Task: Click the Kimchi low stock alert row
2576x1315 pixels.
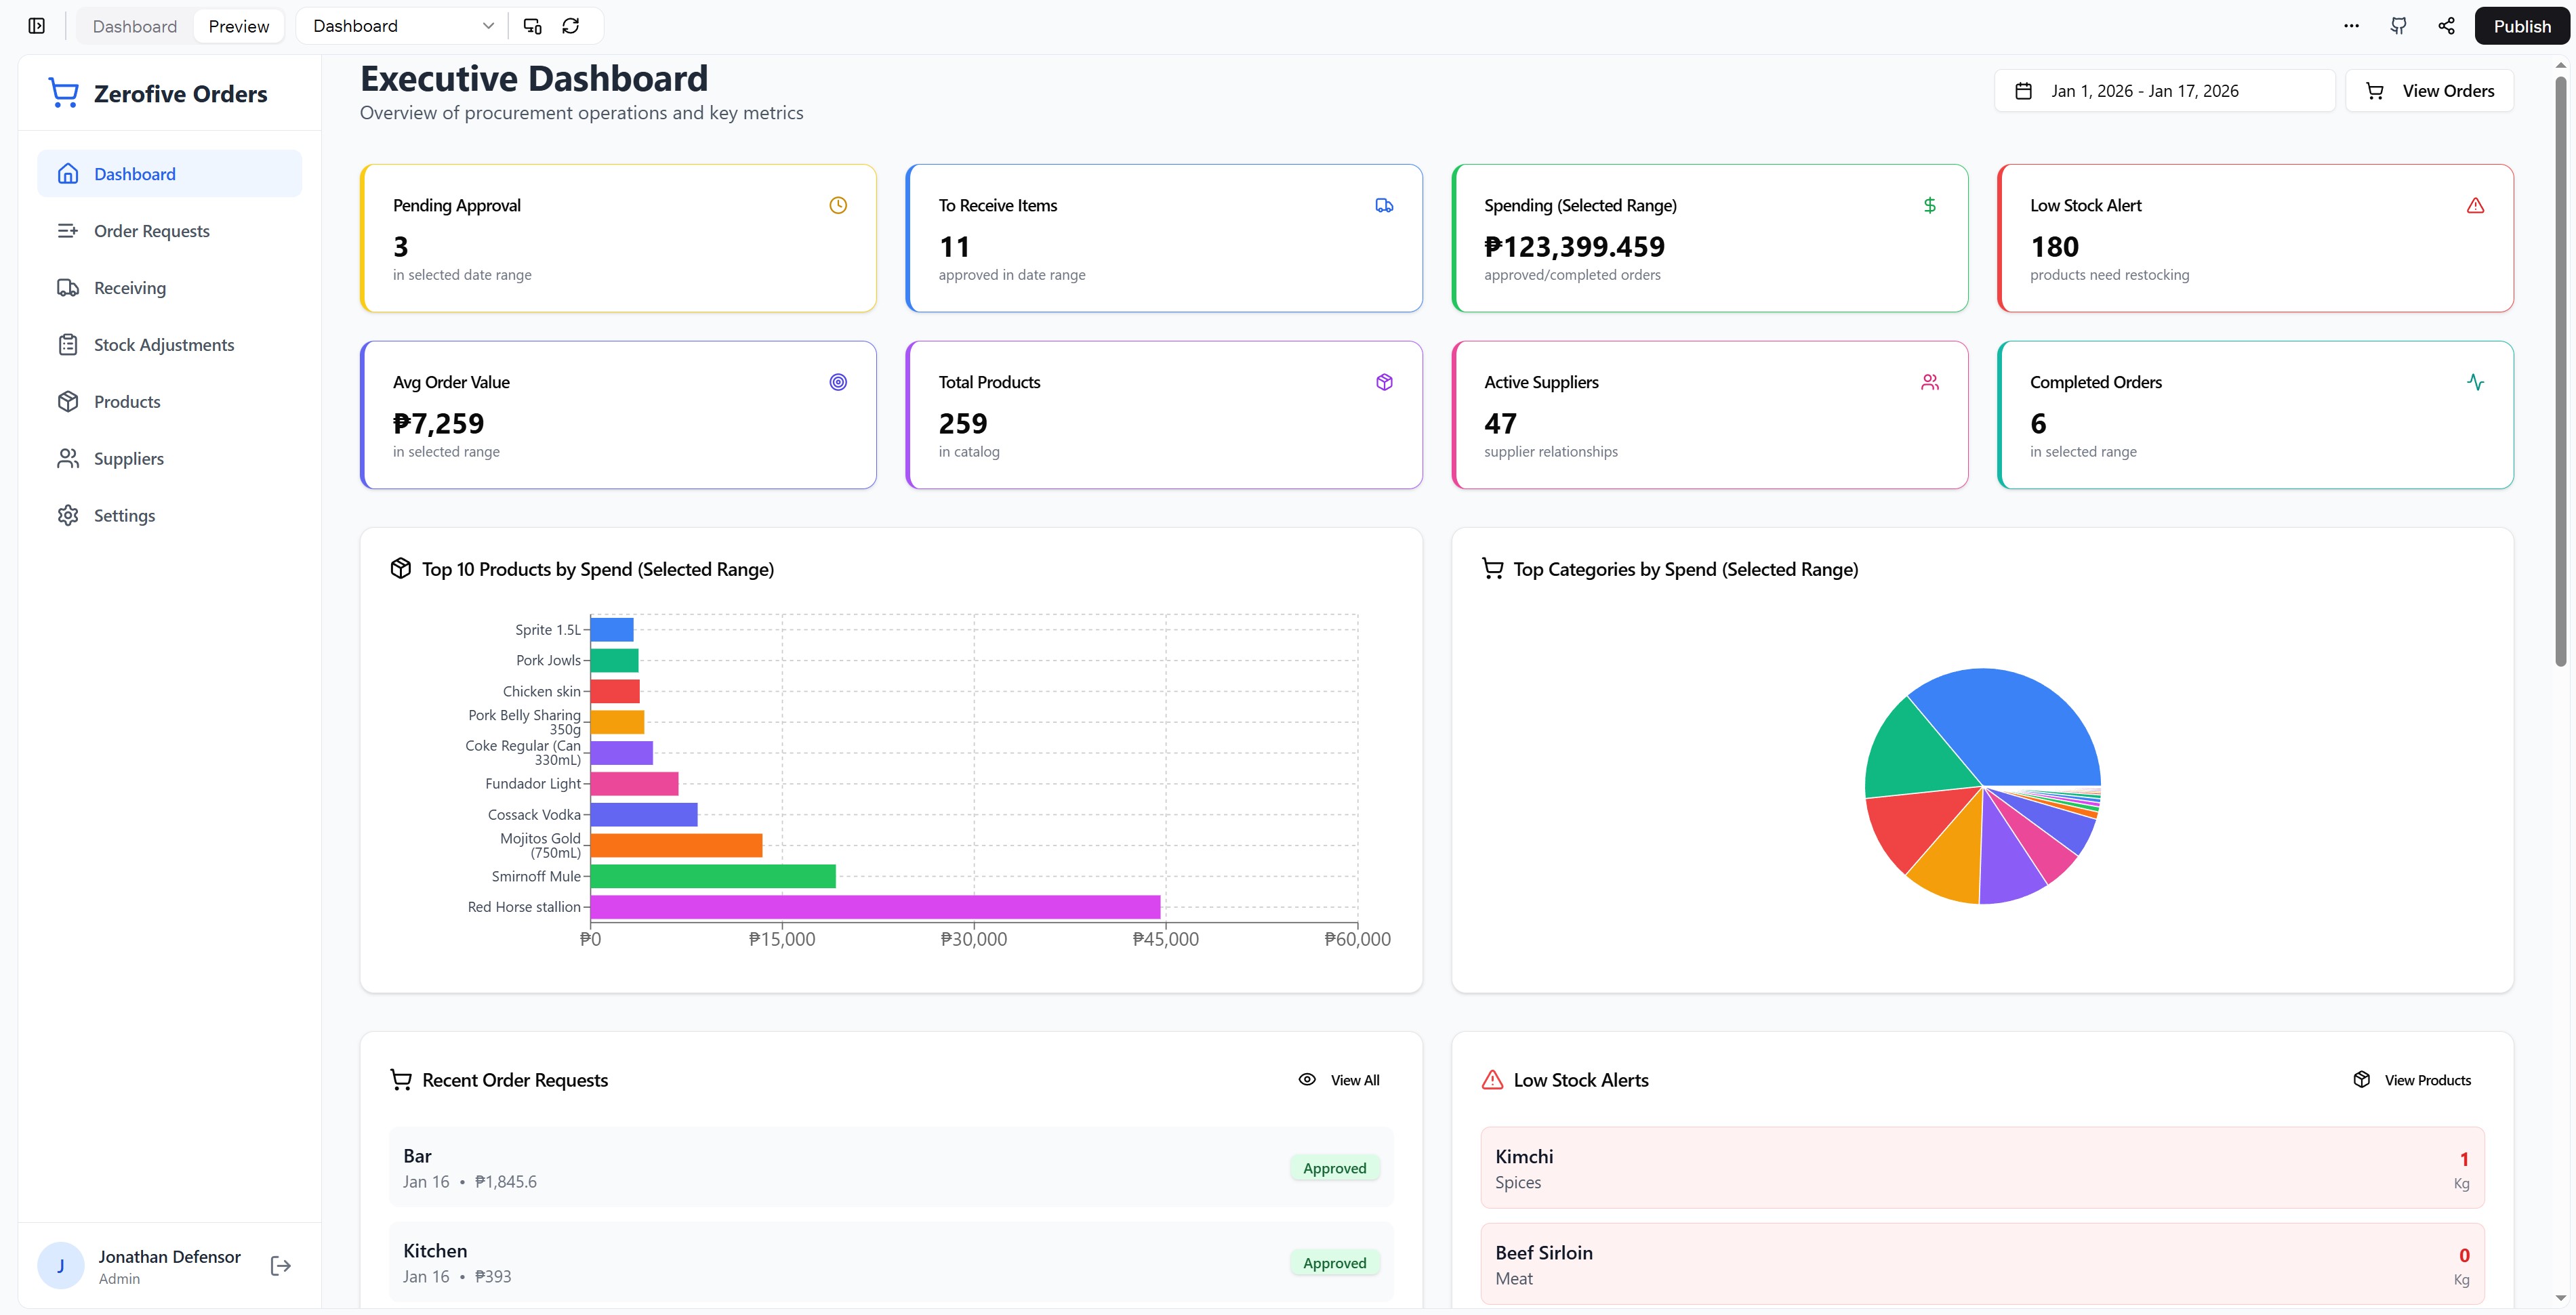Action: (x=1982, y=1168)
